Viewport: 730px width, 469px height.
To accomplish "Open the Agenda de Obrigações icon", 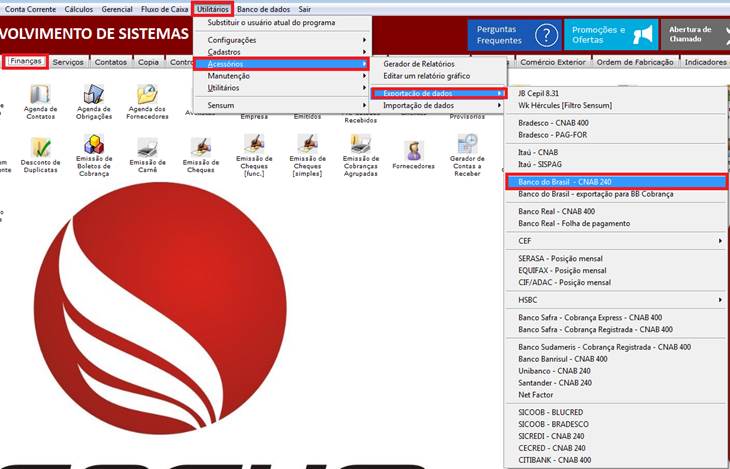I will (x=94, y=95).
